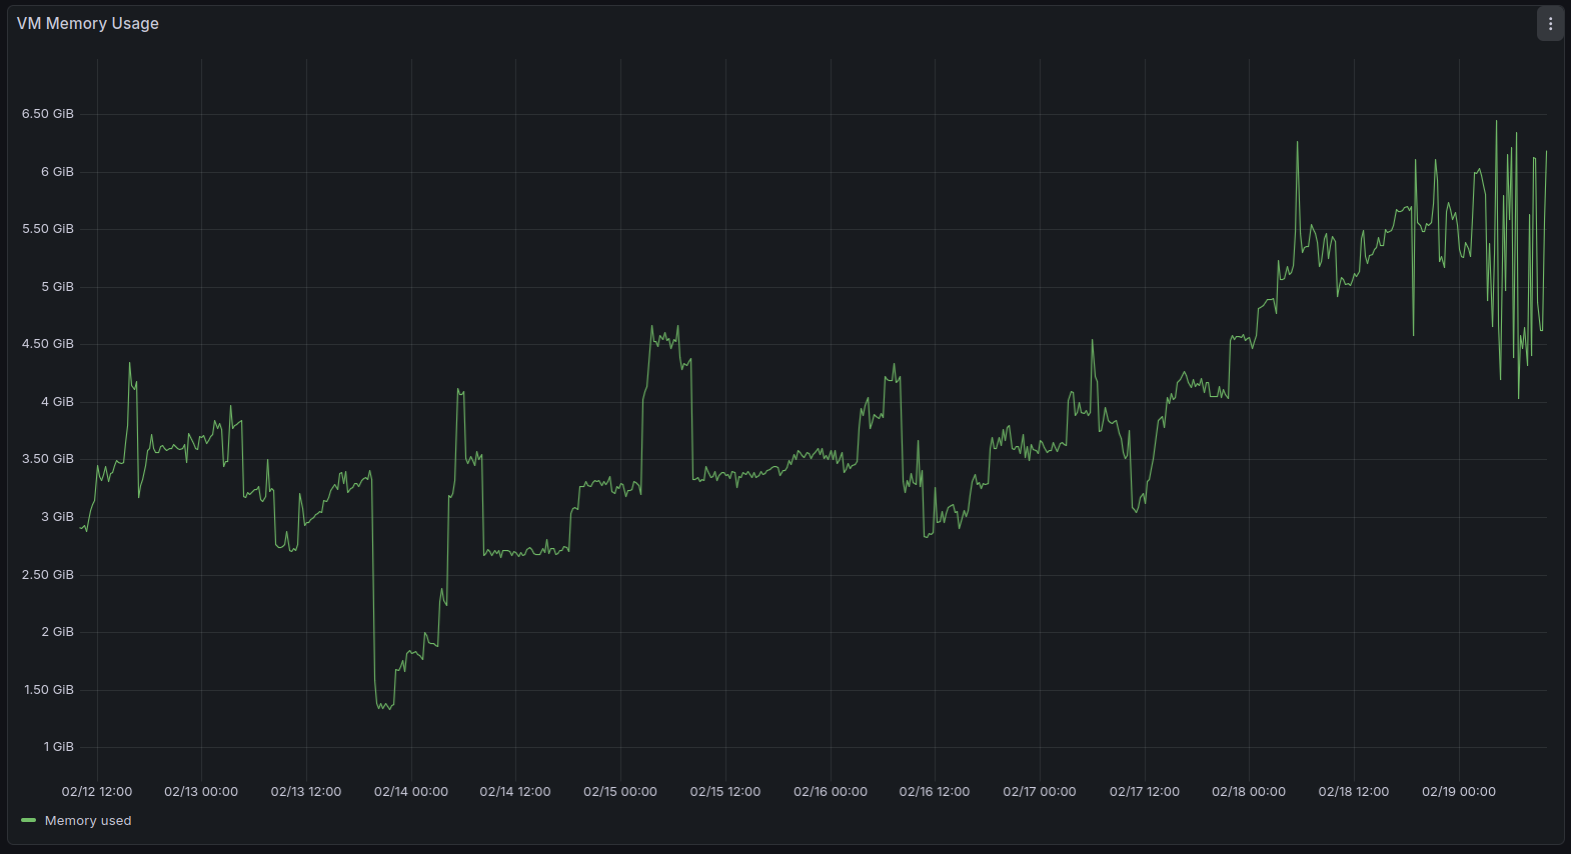Image resolution: width=1571 pixels, height=854 pixels.
Task: Toggle the Memory used legend series
Action: tap(88, 821)
